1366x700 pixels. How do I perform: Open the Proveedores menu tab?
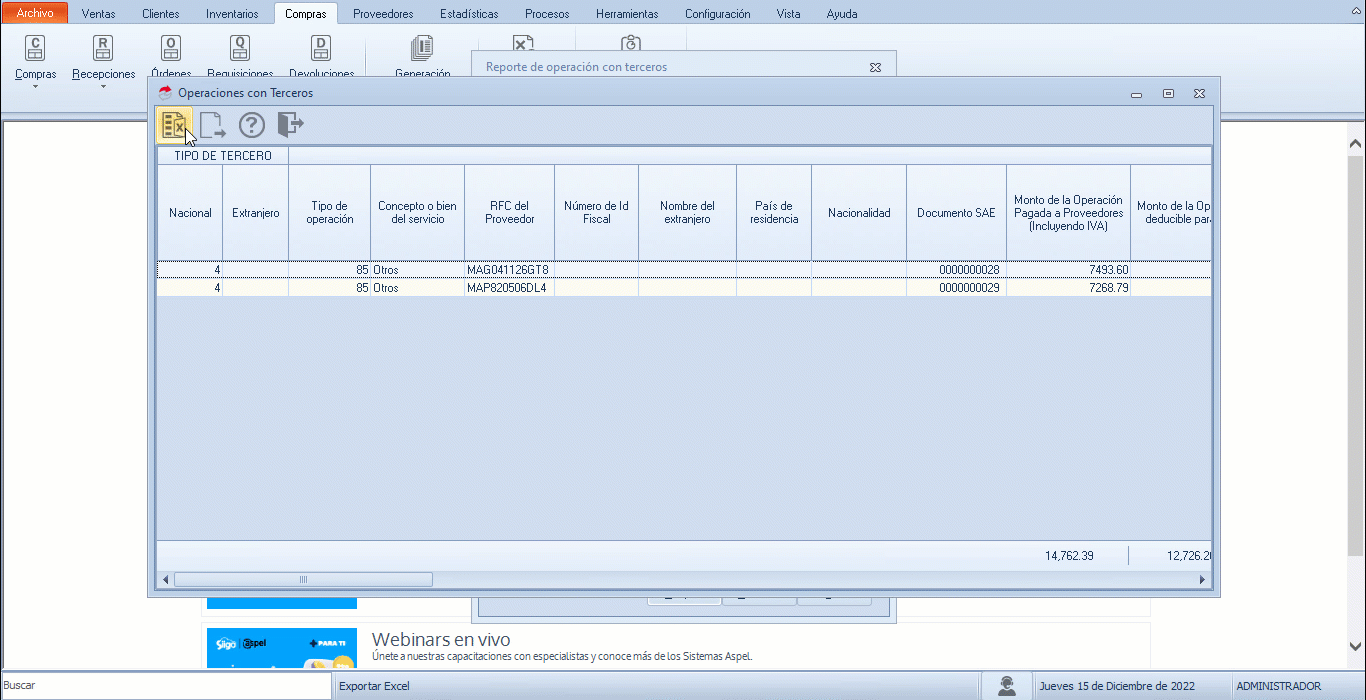[x=383, y=14]
